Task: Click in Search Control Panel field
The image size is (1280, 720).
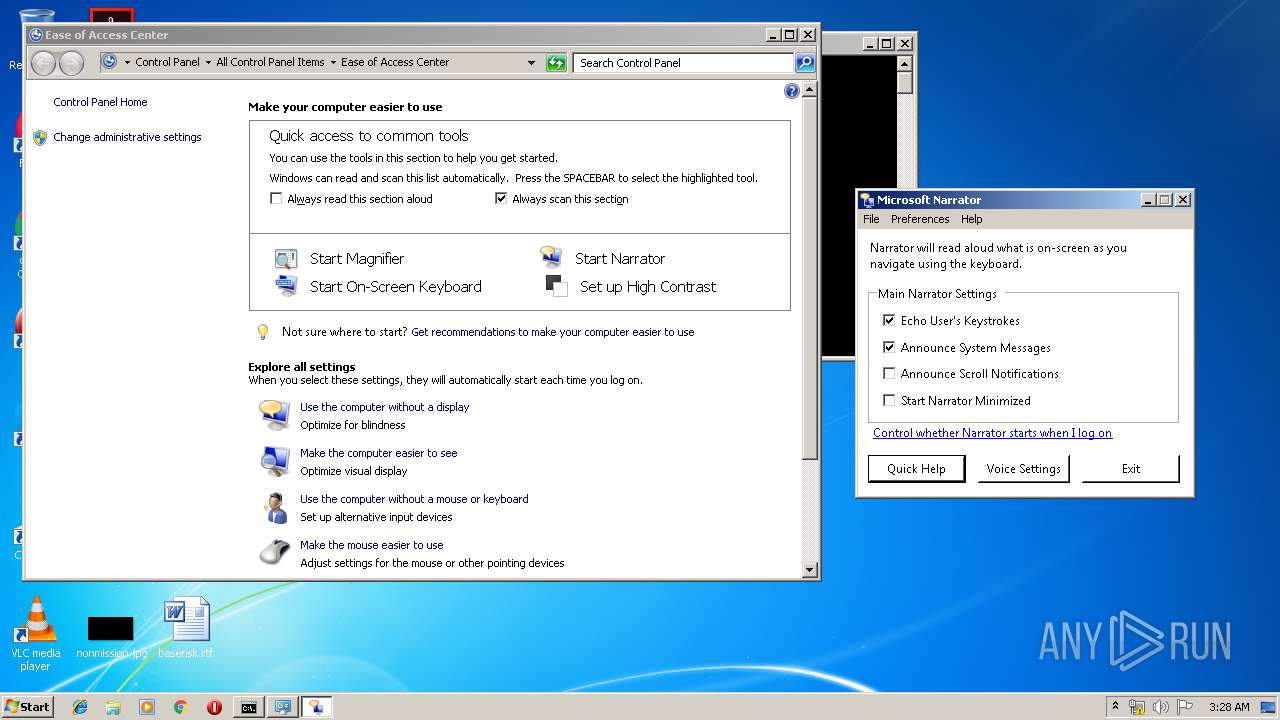Action: point(684,63)
